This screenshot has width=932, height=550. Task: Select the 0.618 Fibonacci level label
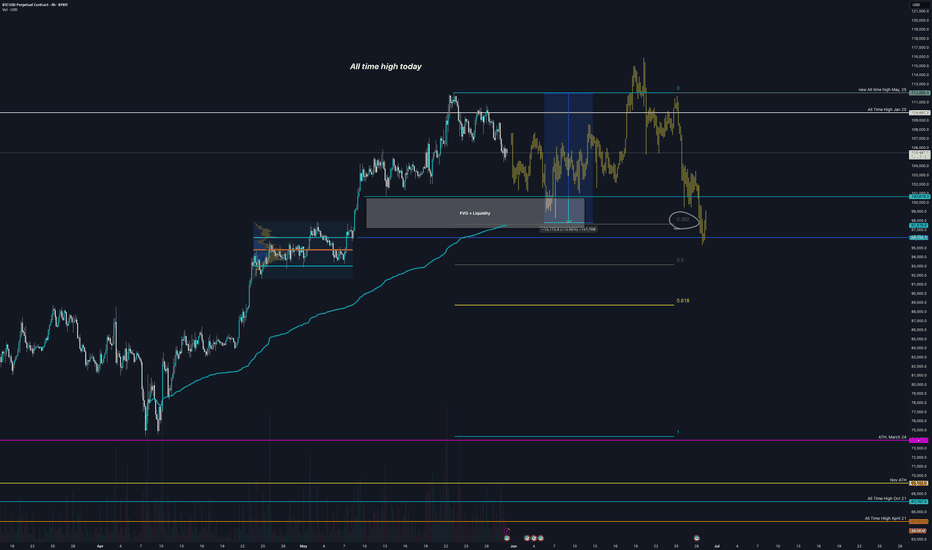pyautogui.click(x=683, y=301)
